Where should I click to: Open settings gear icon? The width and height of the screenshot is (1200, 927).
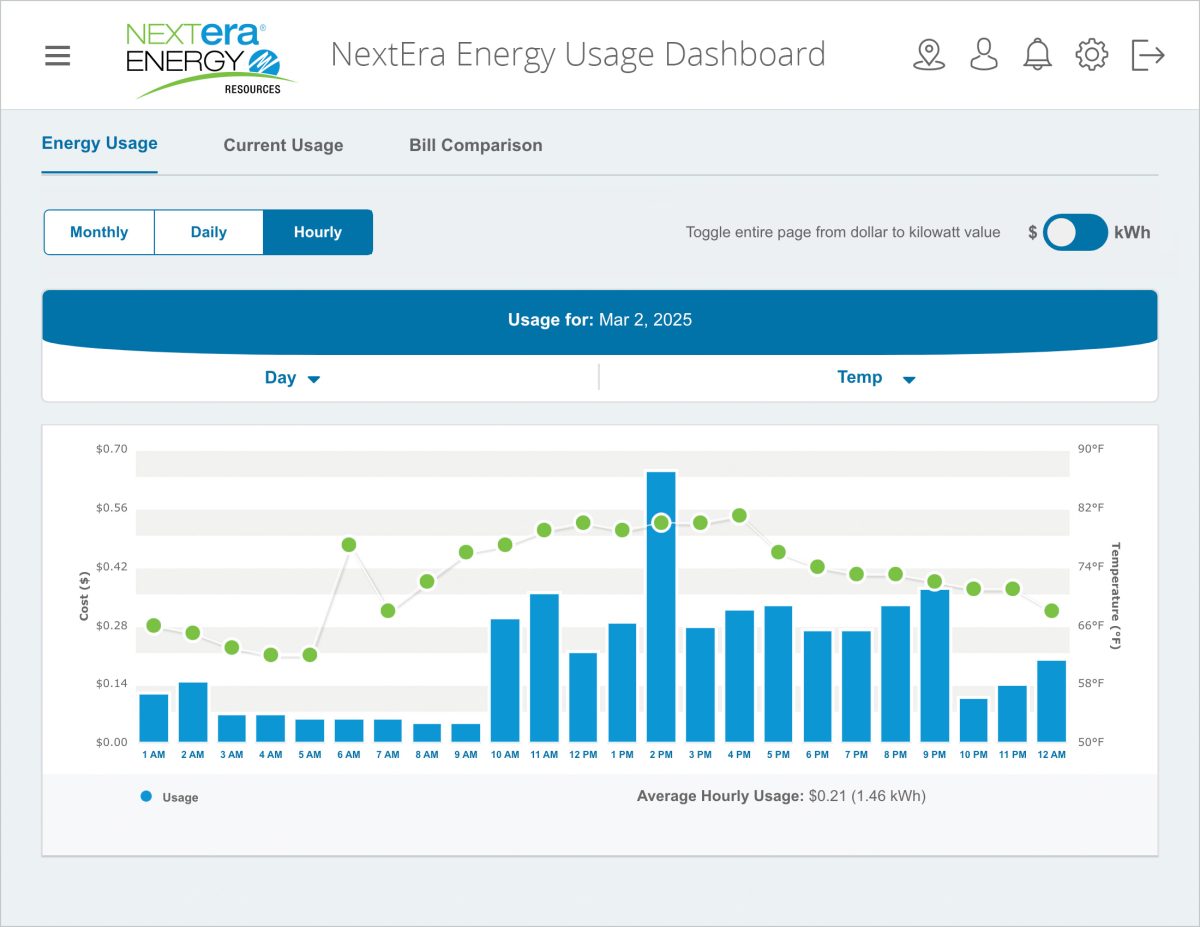coord(1092,55)
